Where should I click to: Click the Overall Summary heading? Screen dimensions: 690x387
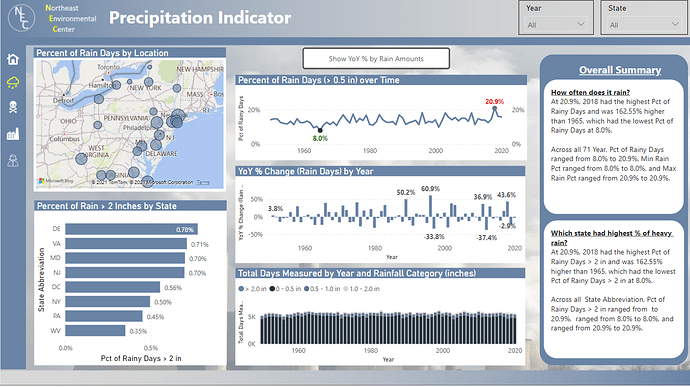[620, 70]
